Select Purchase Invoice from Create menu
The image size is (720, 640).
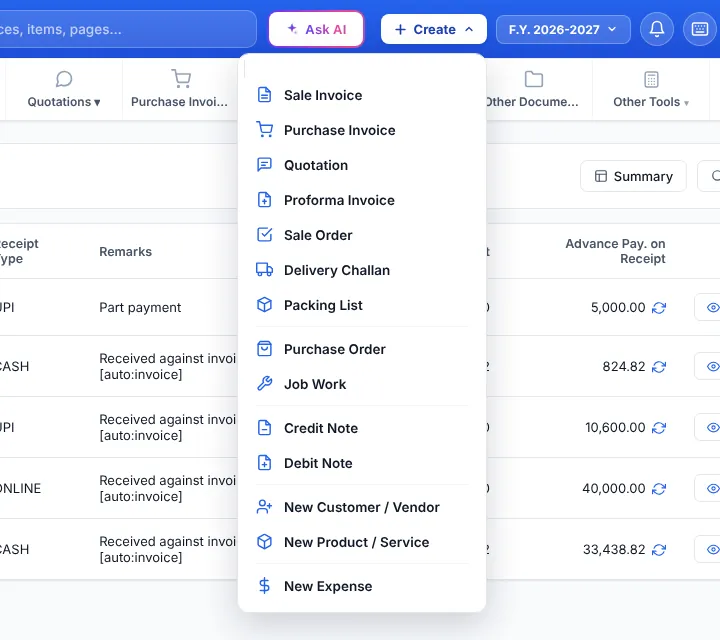coord(362,130)
